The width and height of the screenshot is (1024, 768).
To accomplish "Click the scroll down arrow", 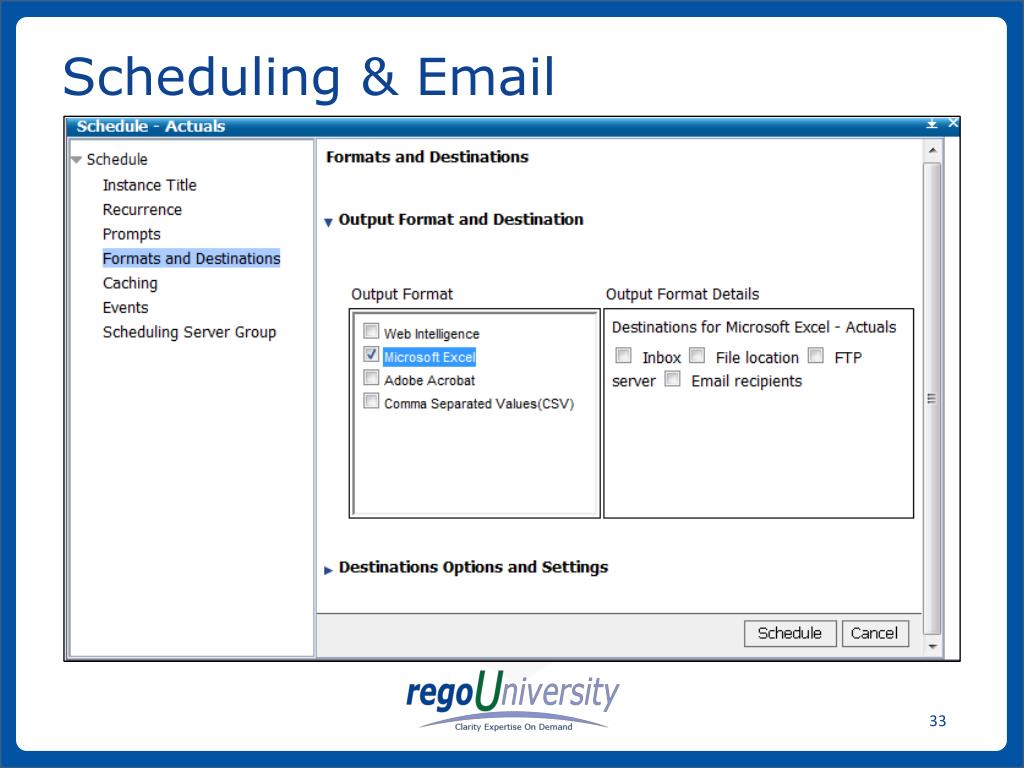I will pos(933,647).
